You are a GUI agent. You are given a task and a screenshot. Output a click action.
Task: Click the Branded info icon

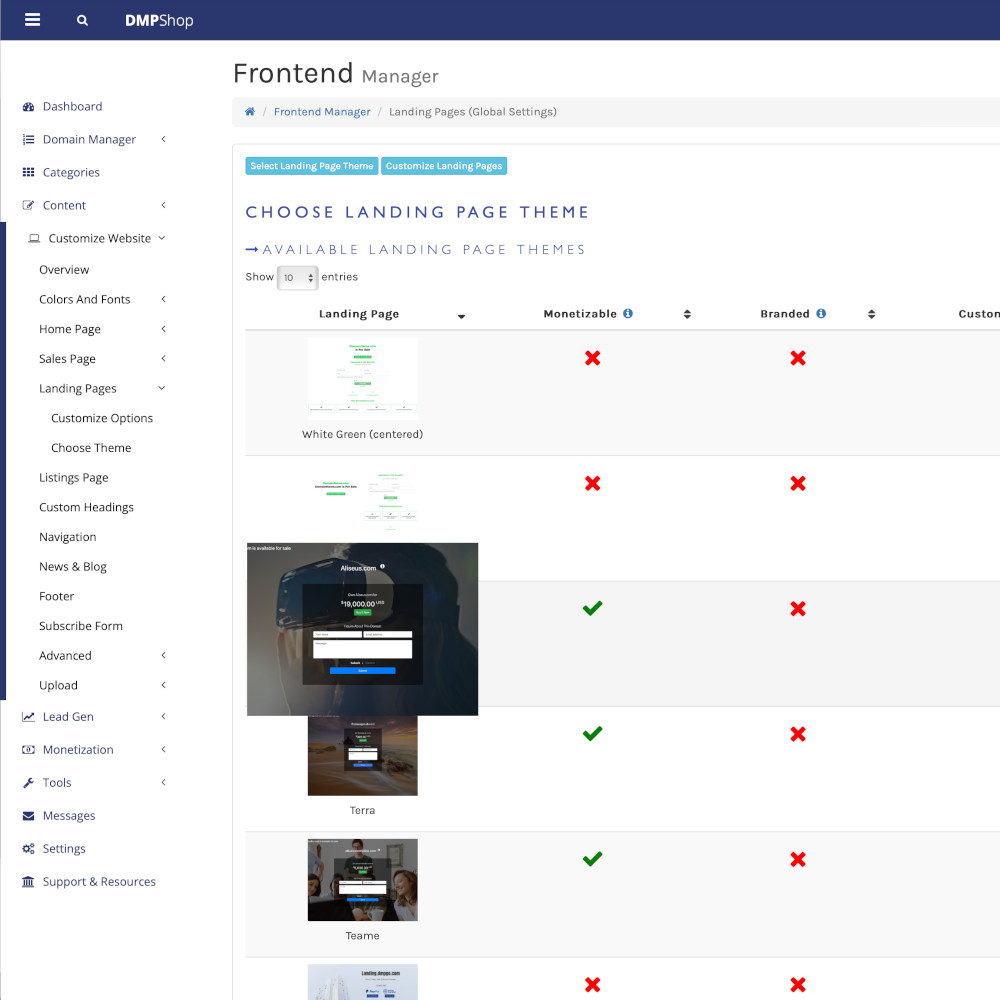(x=821, y=313)
